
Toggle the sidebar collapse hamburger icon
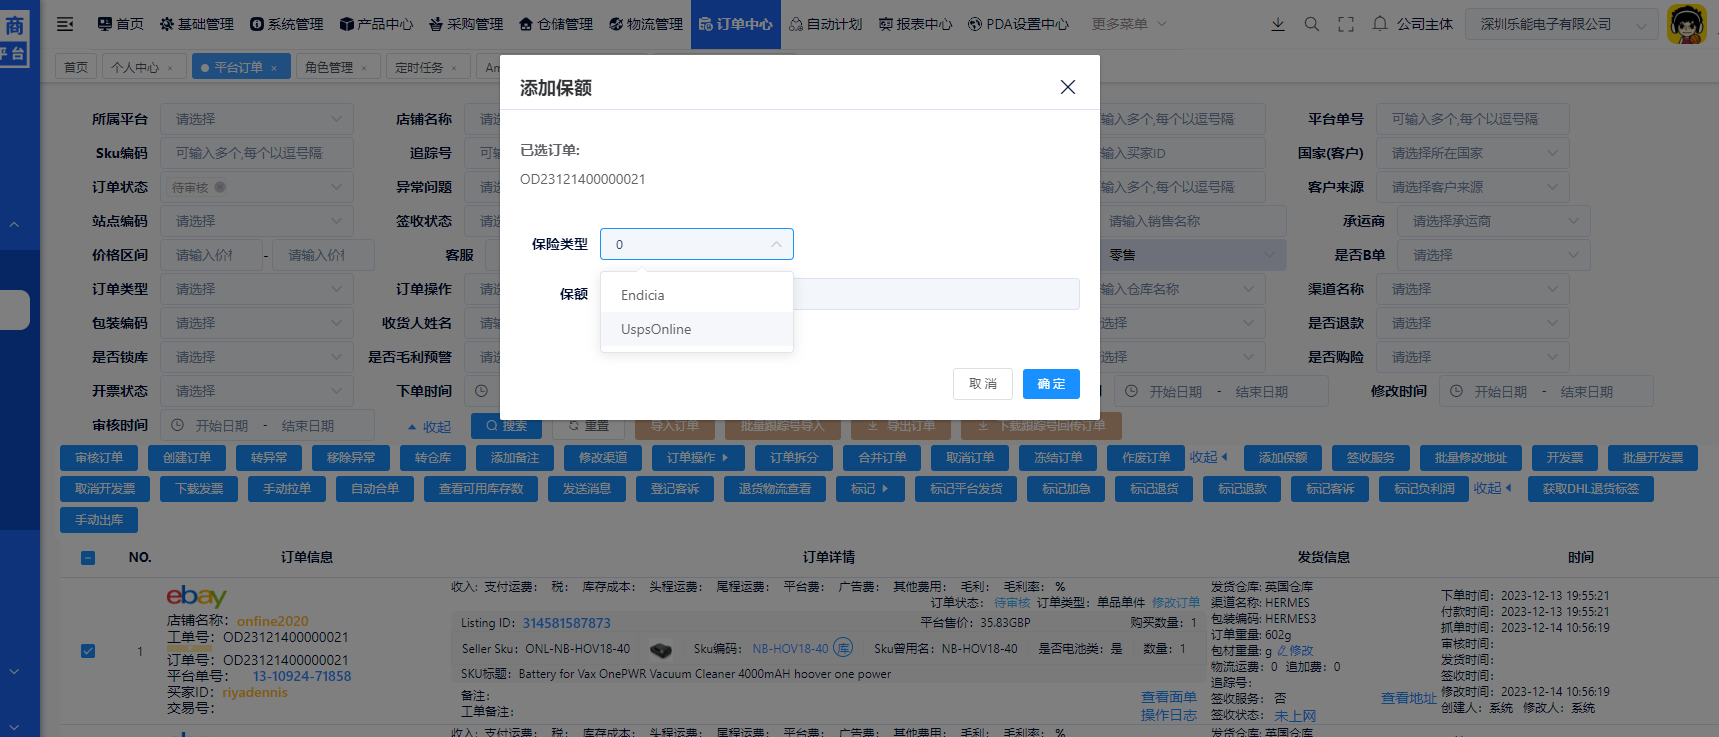[65, 24]
